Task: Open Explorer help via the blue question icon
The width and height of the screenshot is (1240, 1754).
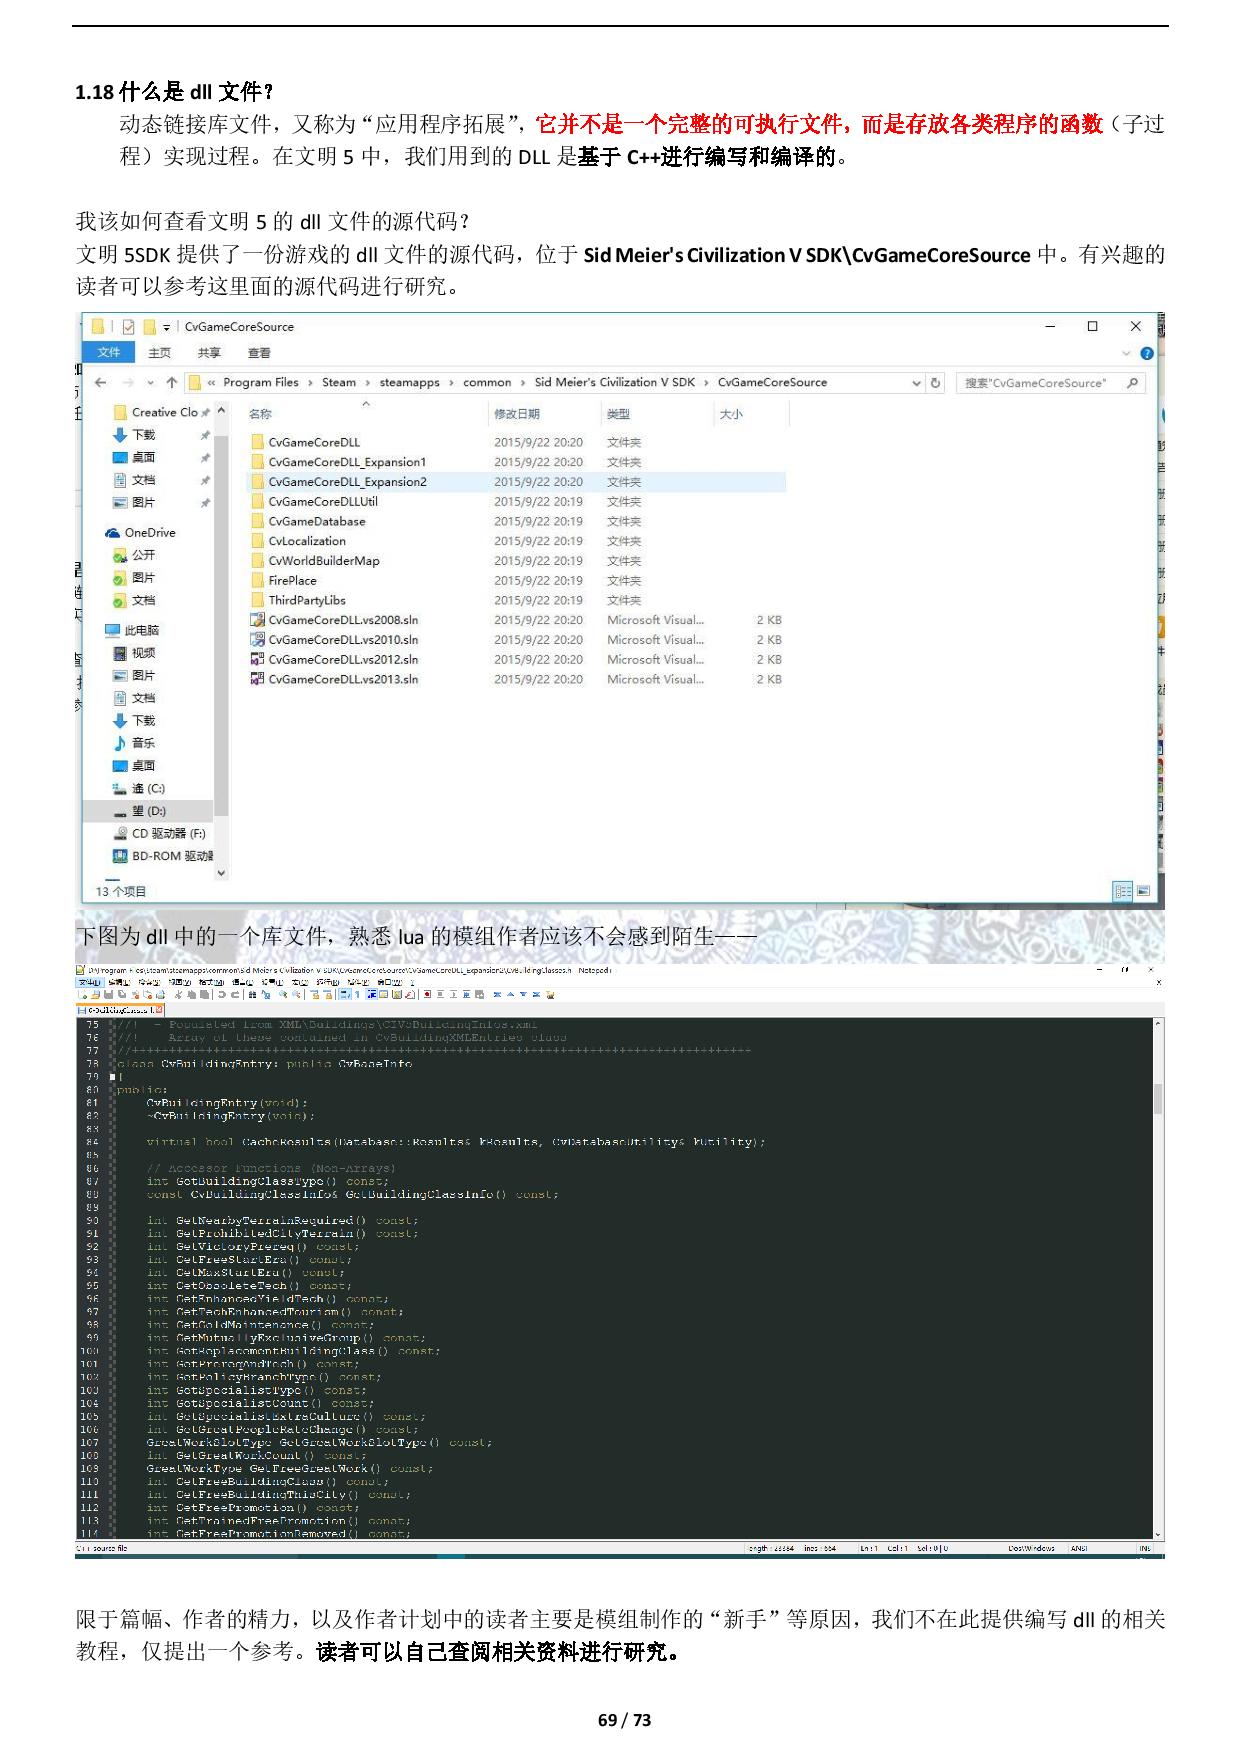Action: point(1147,353)
